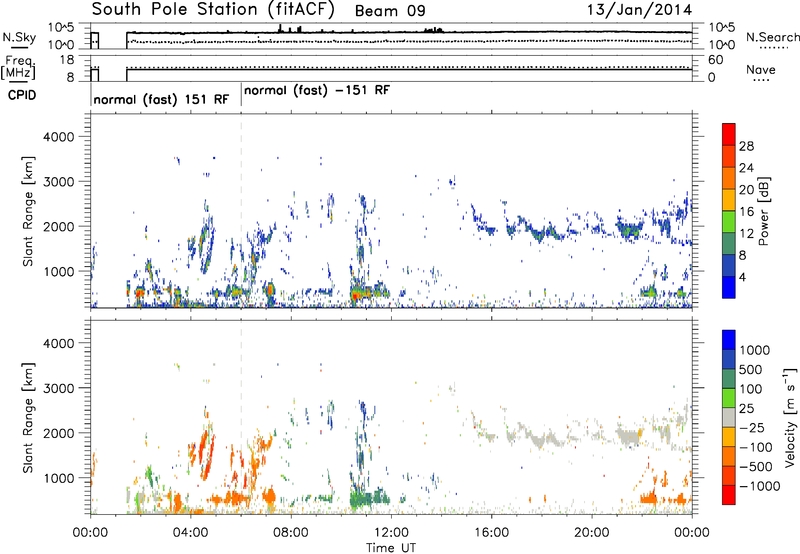
Task: Click 'normal (fast) 151 RF' text
Action: 161,99
